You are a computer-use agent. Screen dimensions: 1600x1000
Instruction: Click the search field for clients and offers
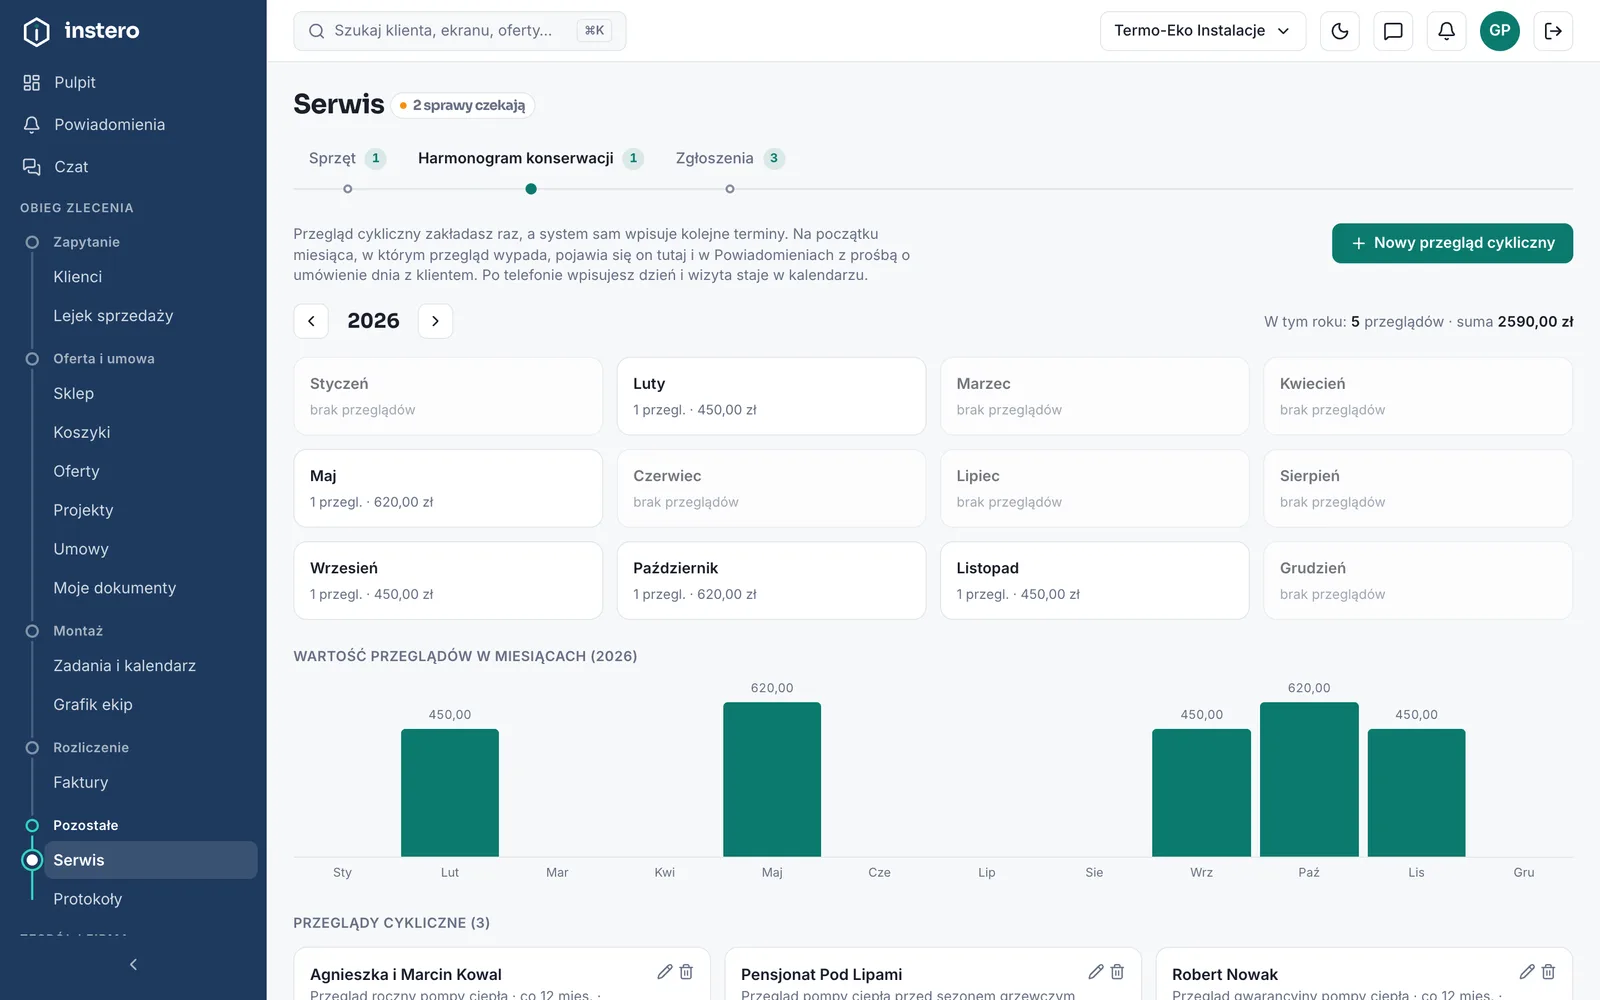pyautogui.click(x=460, y=31)
